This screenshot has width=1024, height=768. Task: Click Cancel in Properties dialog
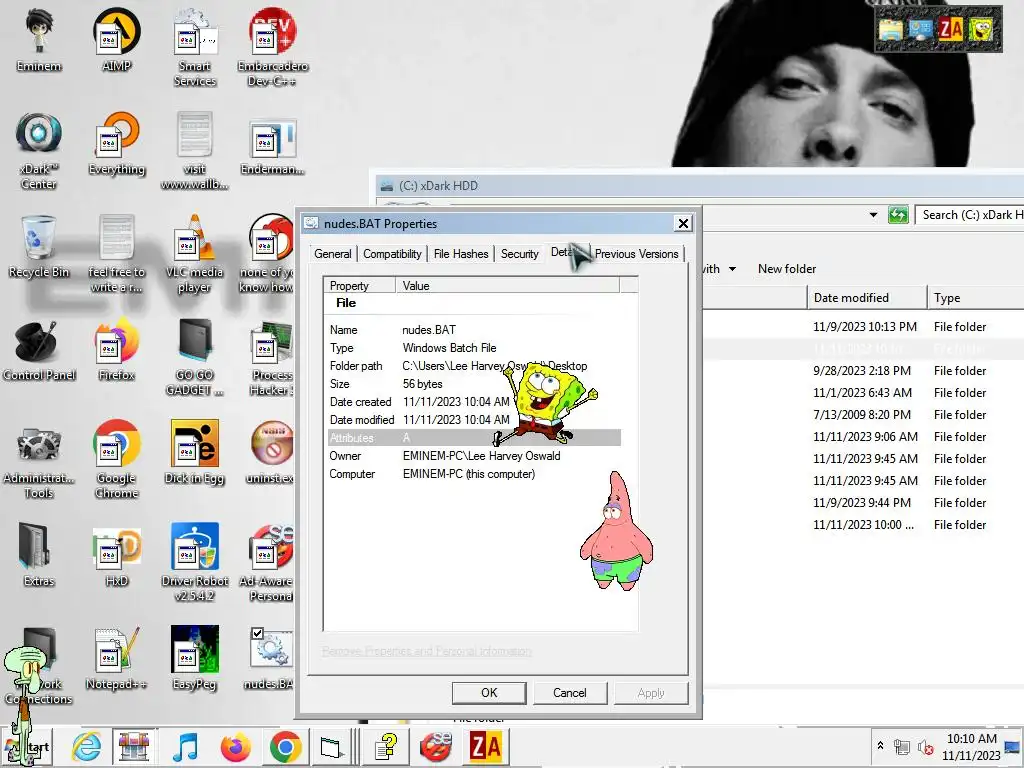[569, 693]
